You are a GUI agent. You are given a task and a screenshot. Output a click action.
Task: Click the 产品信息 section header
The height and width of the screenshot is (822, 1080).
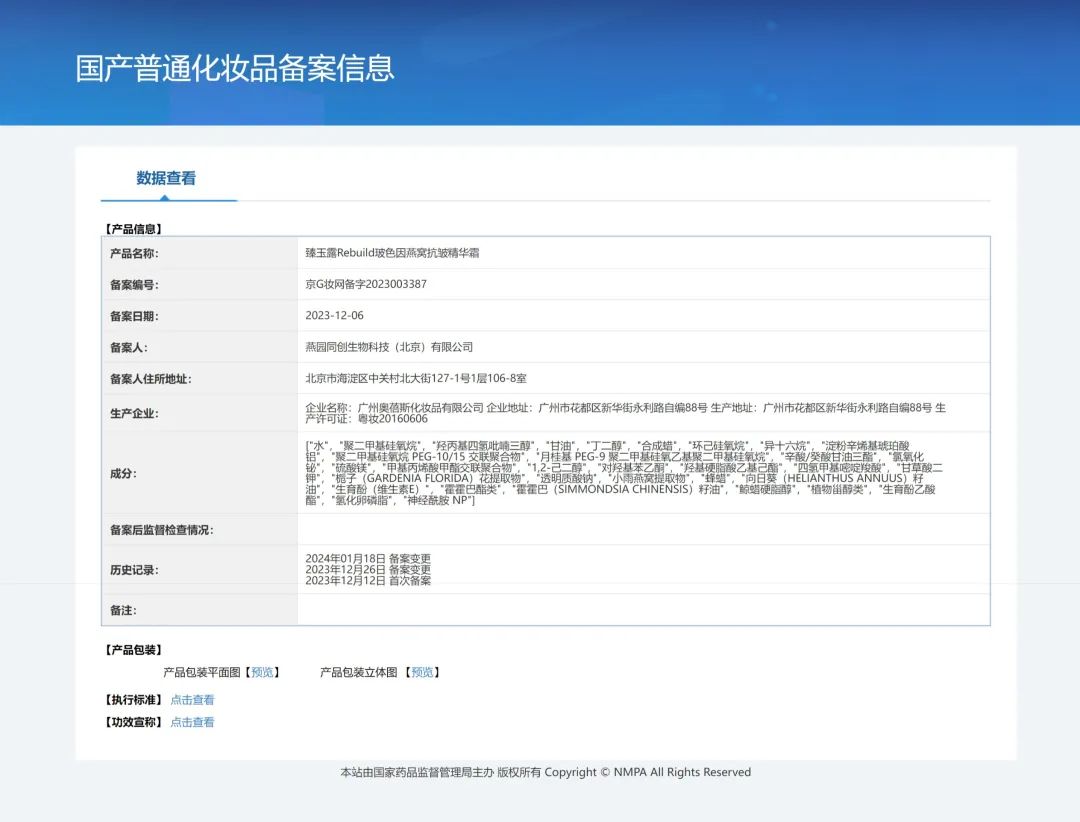134,229
